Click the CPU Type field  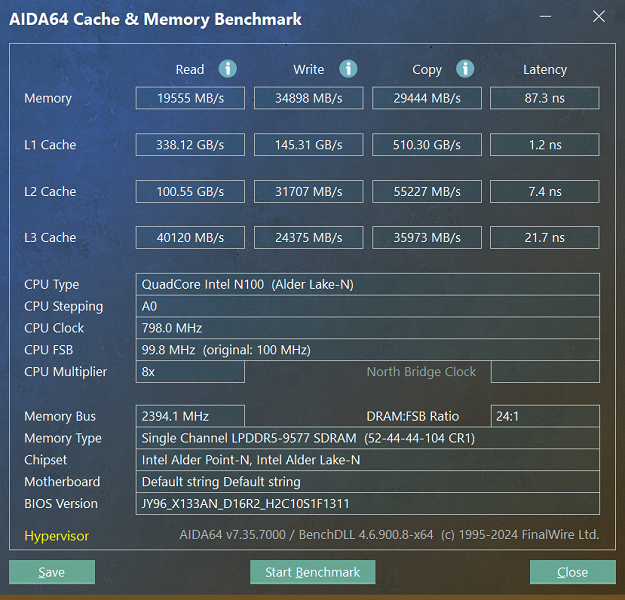tap(368, 285)
